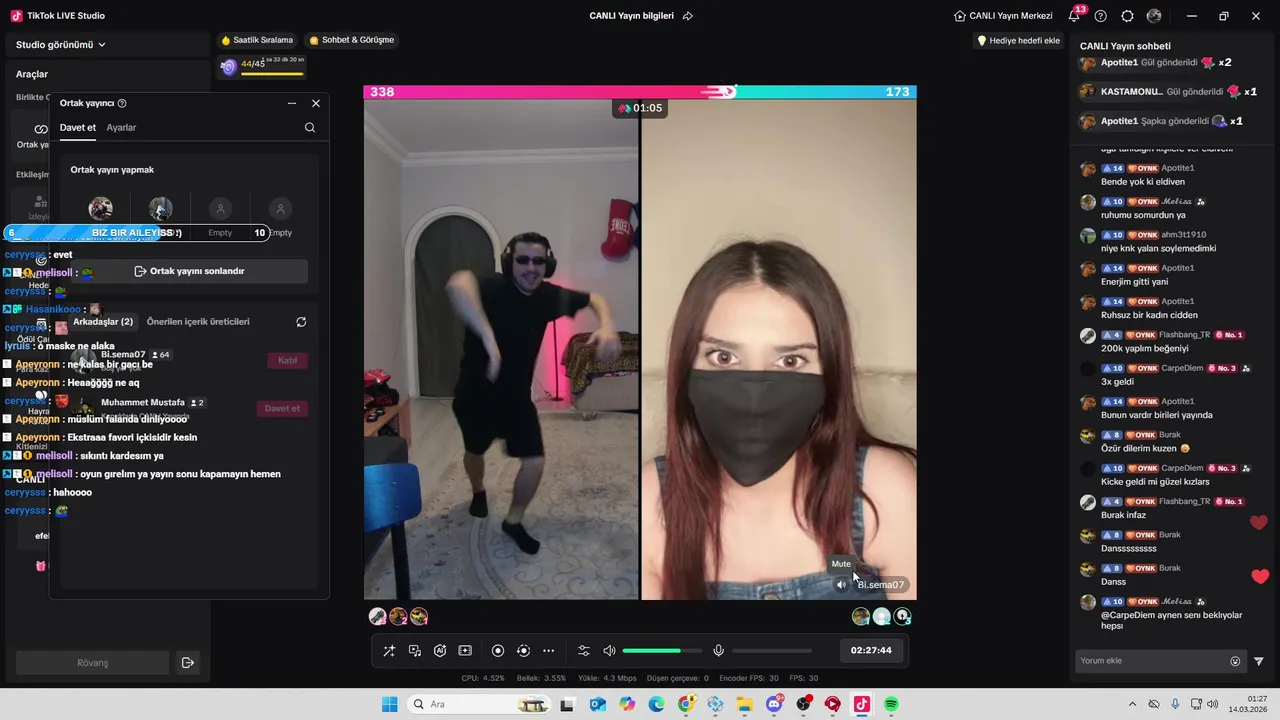
Task: Open the media and music tool icon
Action: (415, 651)
